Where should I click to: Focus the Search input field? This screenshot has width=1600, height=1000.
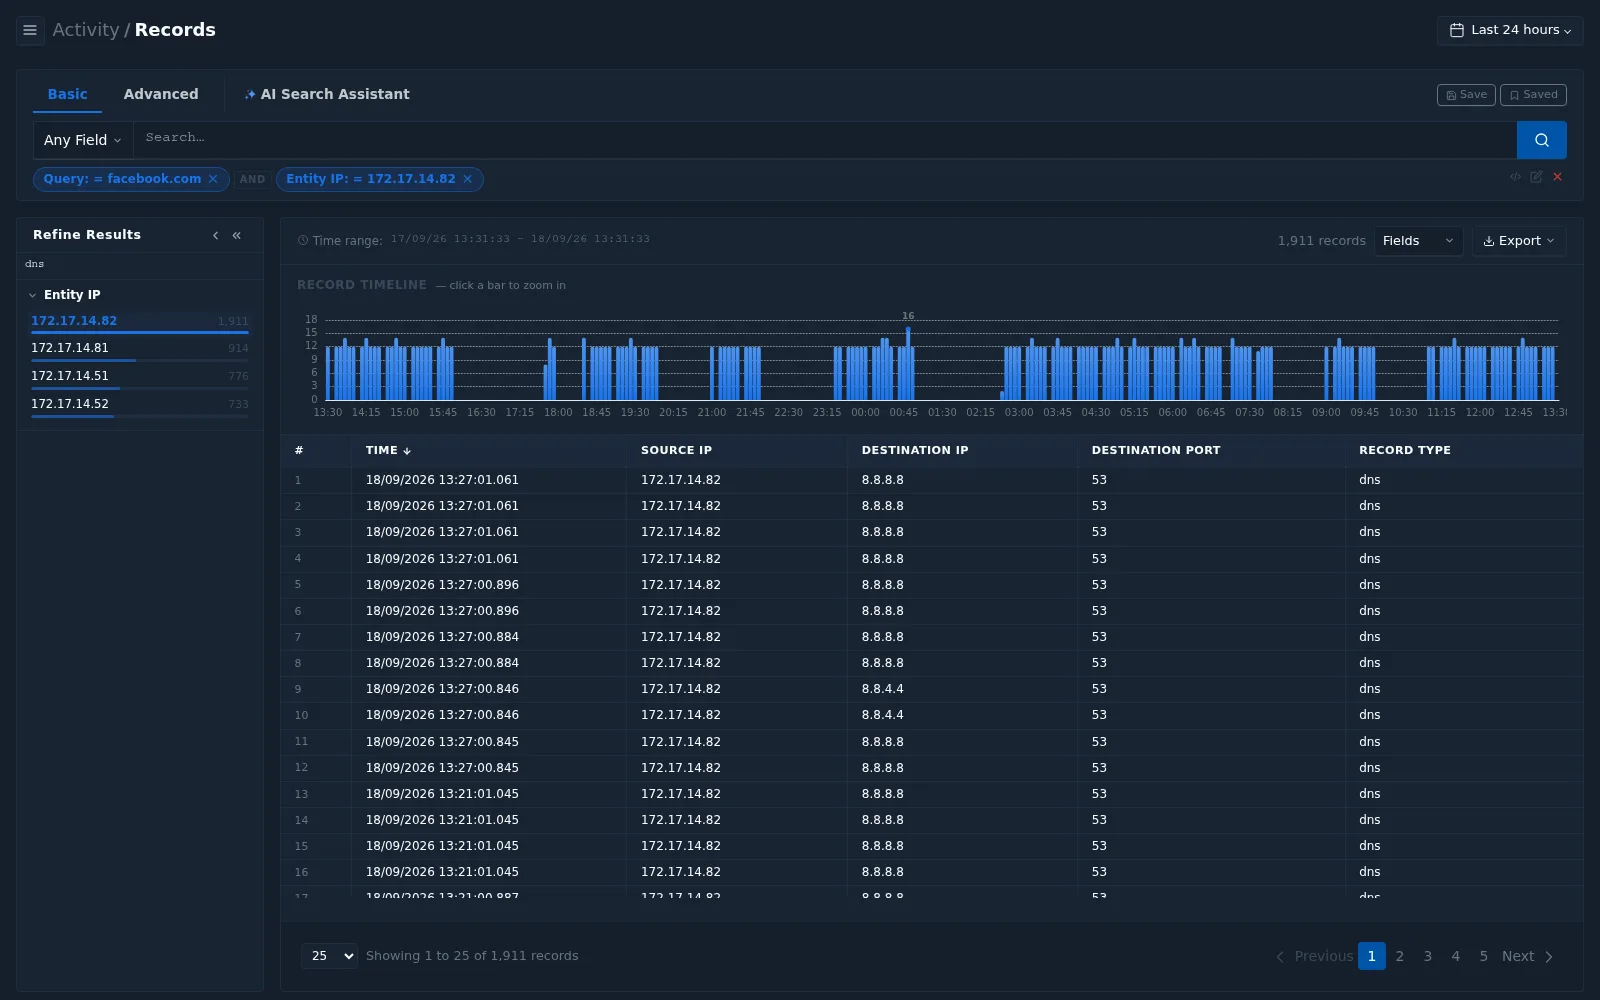[x=825, y=140]
